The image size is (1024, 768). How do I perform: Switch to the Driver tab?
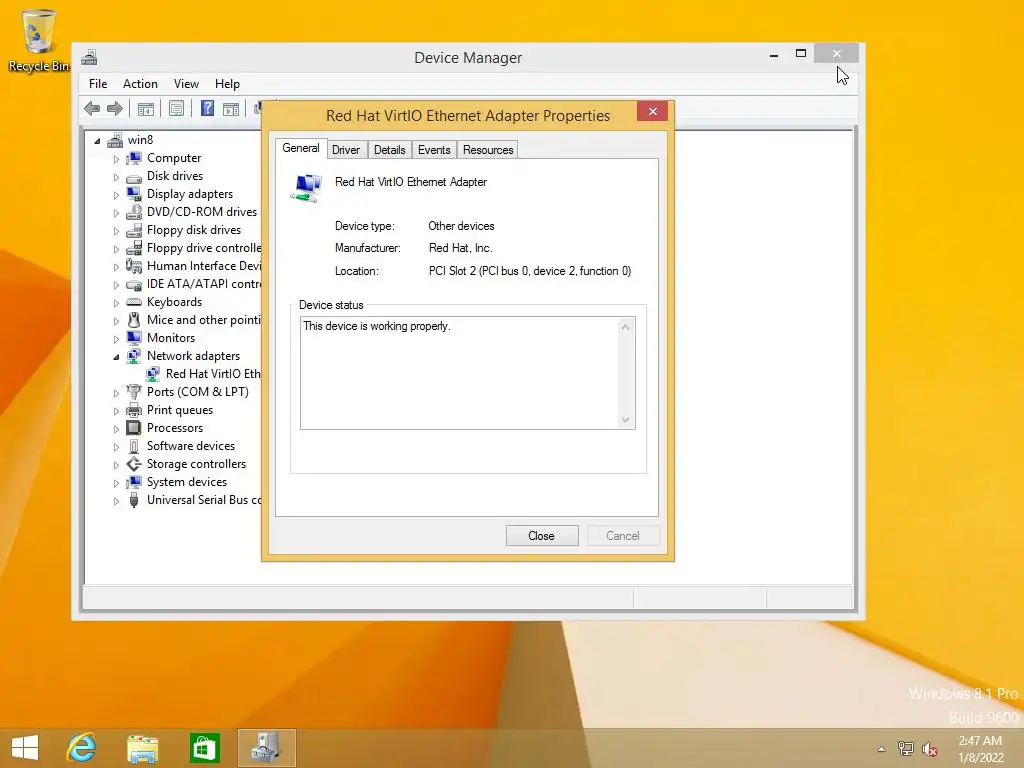point(345,150)
